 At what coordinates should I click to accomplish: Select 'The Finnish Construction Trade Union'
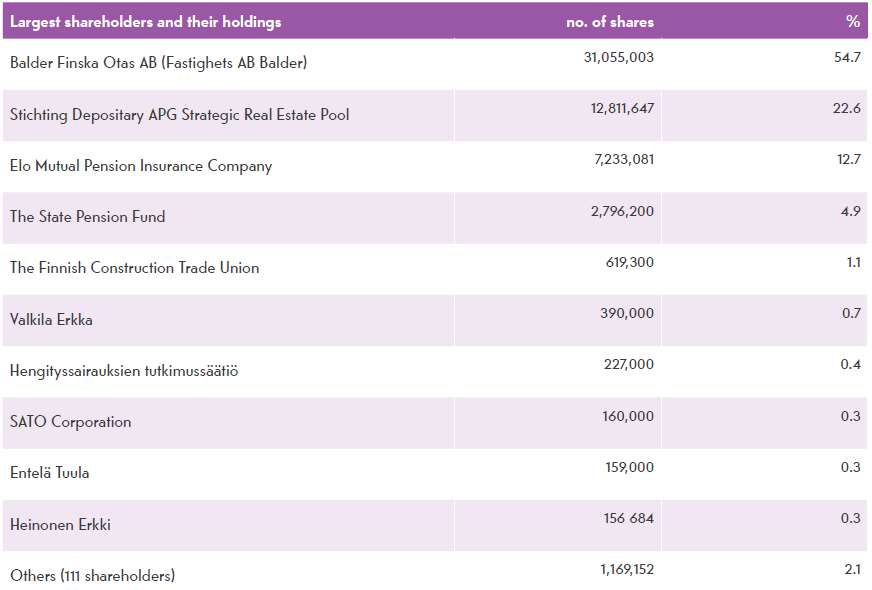[x=135, y=267]
